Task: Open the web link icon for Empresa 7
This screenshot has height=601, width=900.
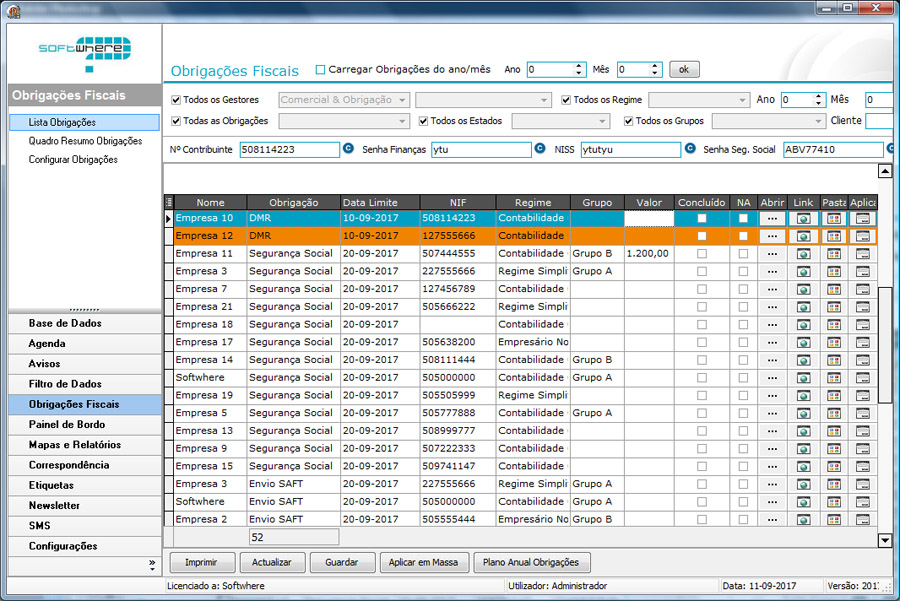Action: [803, 290]
